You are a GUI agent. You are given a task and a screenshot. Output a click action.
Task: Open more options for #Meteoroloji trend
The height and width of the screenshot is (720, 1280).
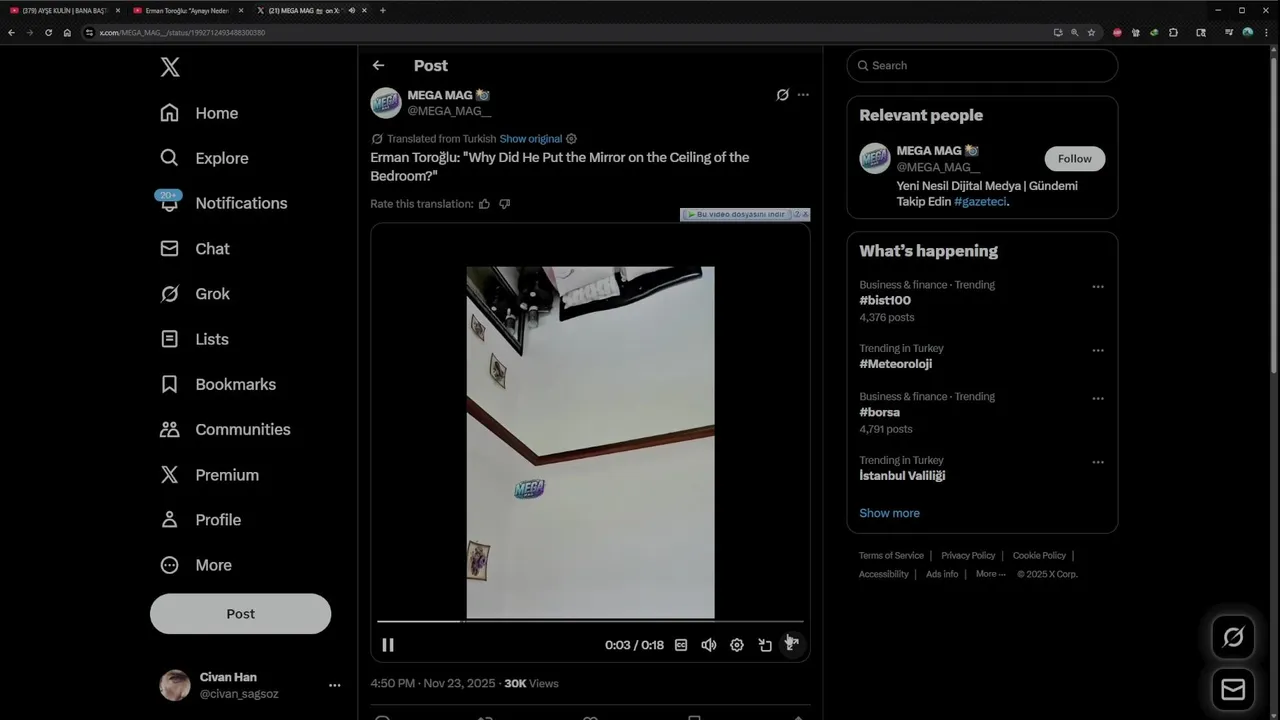(x=1098, y=351)
